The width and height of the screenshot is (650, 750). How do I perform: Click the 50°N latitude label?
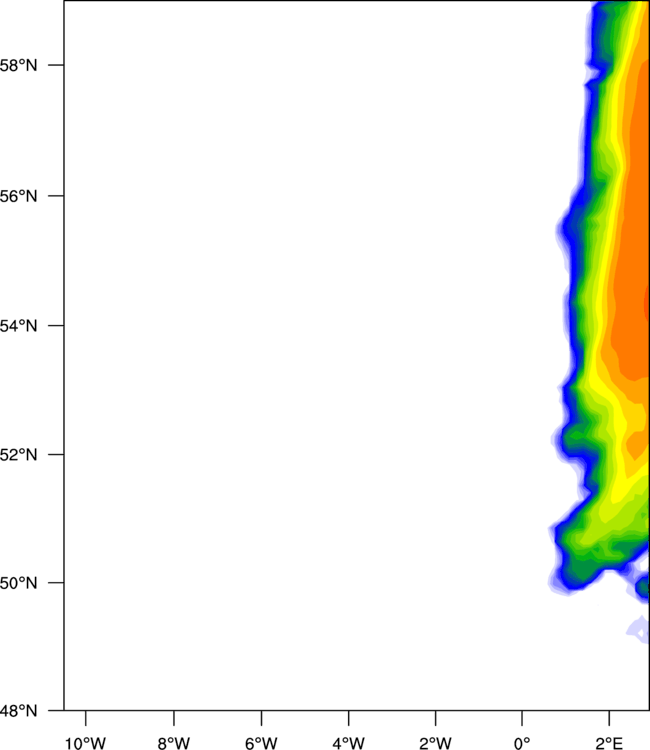pyautogui.click(x=18, y=583)
